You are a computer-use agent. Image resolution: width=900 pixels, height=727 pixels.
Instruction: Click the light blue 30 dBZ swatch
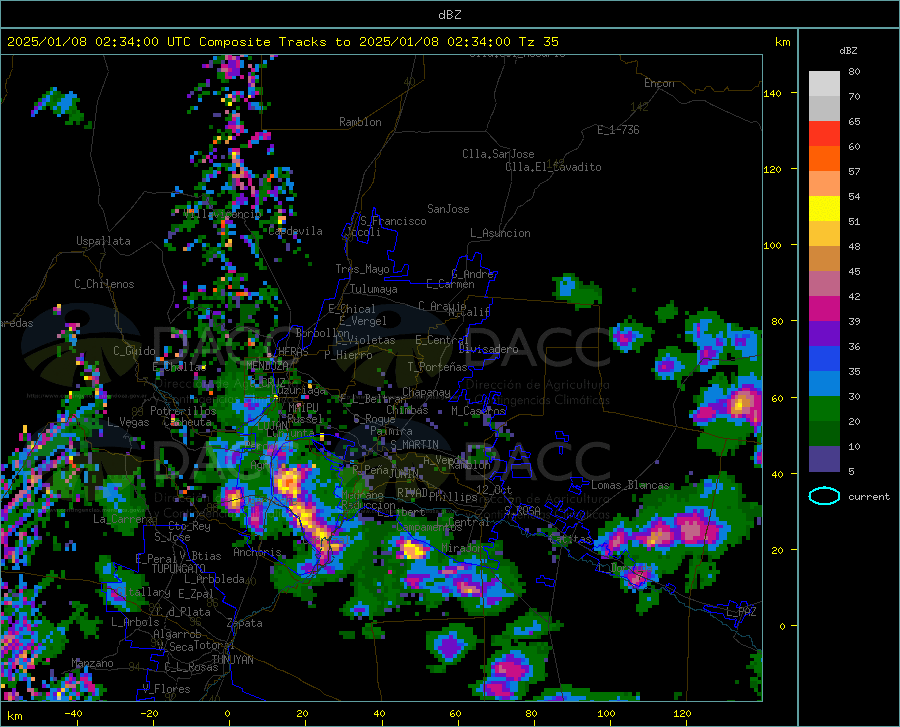pyautogui.click(x=824, y=384)
